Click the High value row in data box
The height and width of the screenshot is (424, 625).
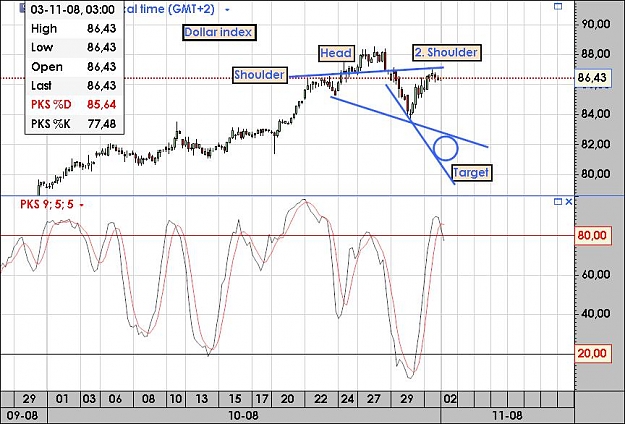74,29
